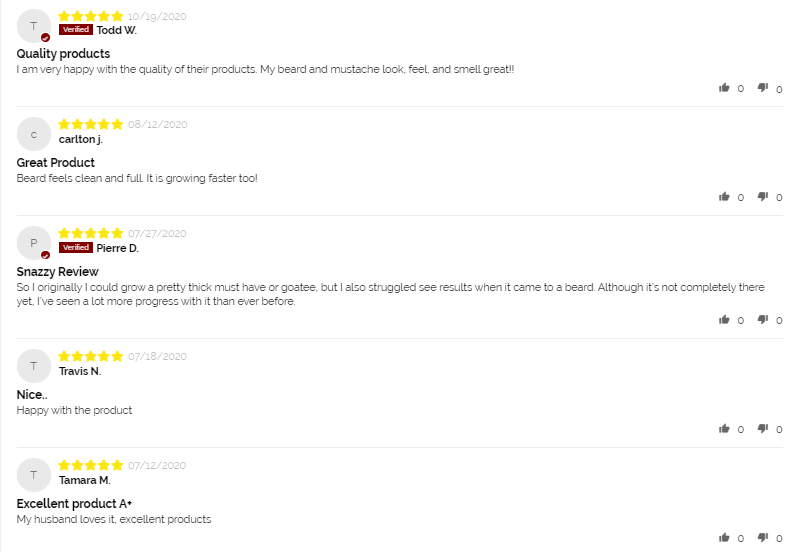
Task: Give thumbs down to Travis N.'s review
Action: pos(763,429)
